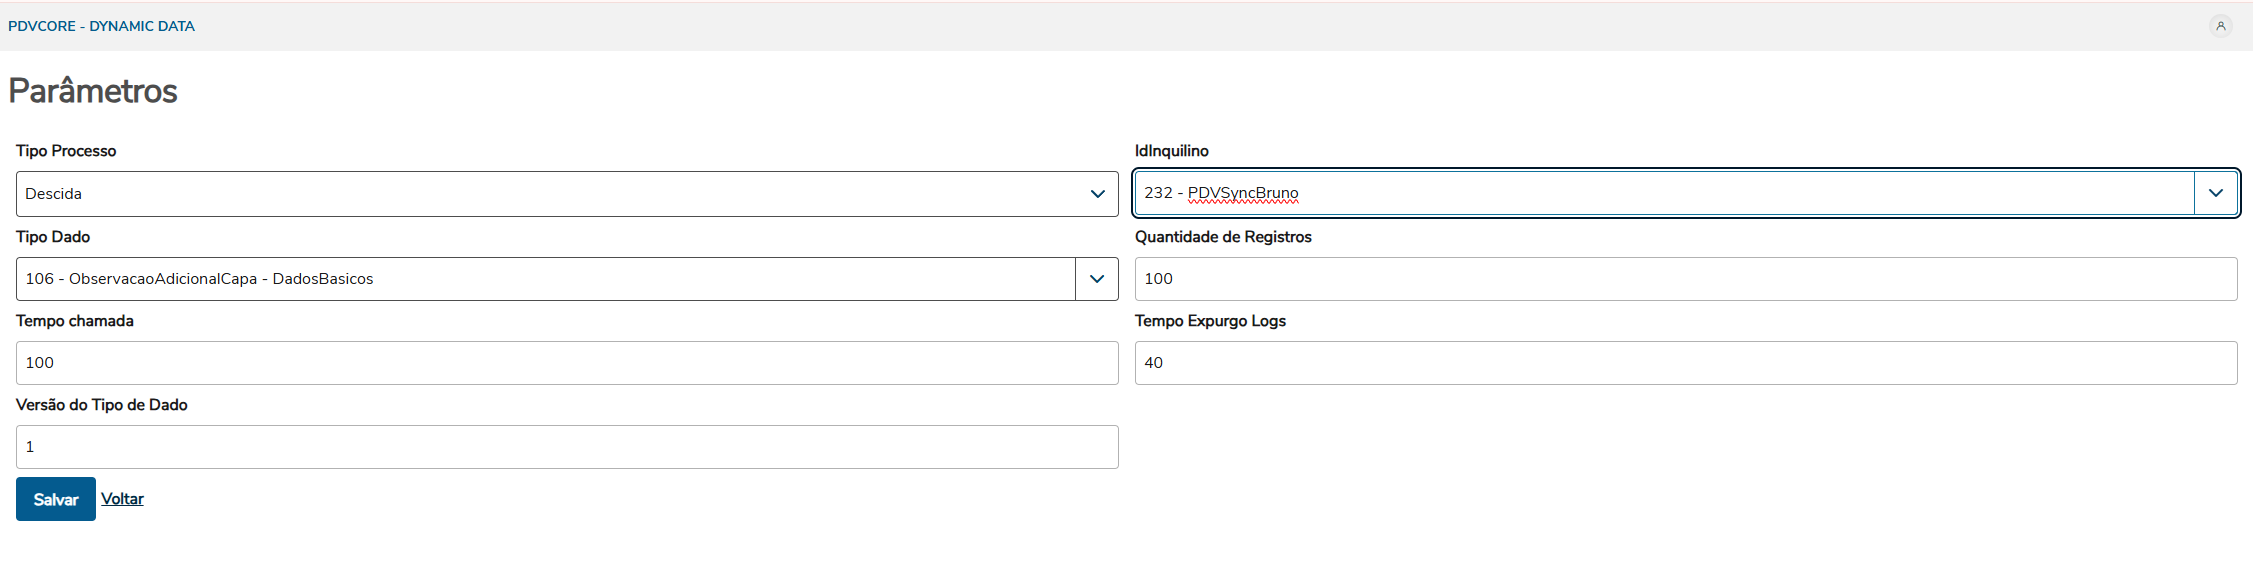Click the IdInquilino dropdown arrow button
This screenshot has height=568, width=2253.
click(2216, 193)
